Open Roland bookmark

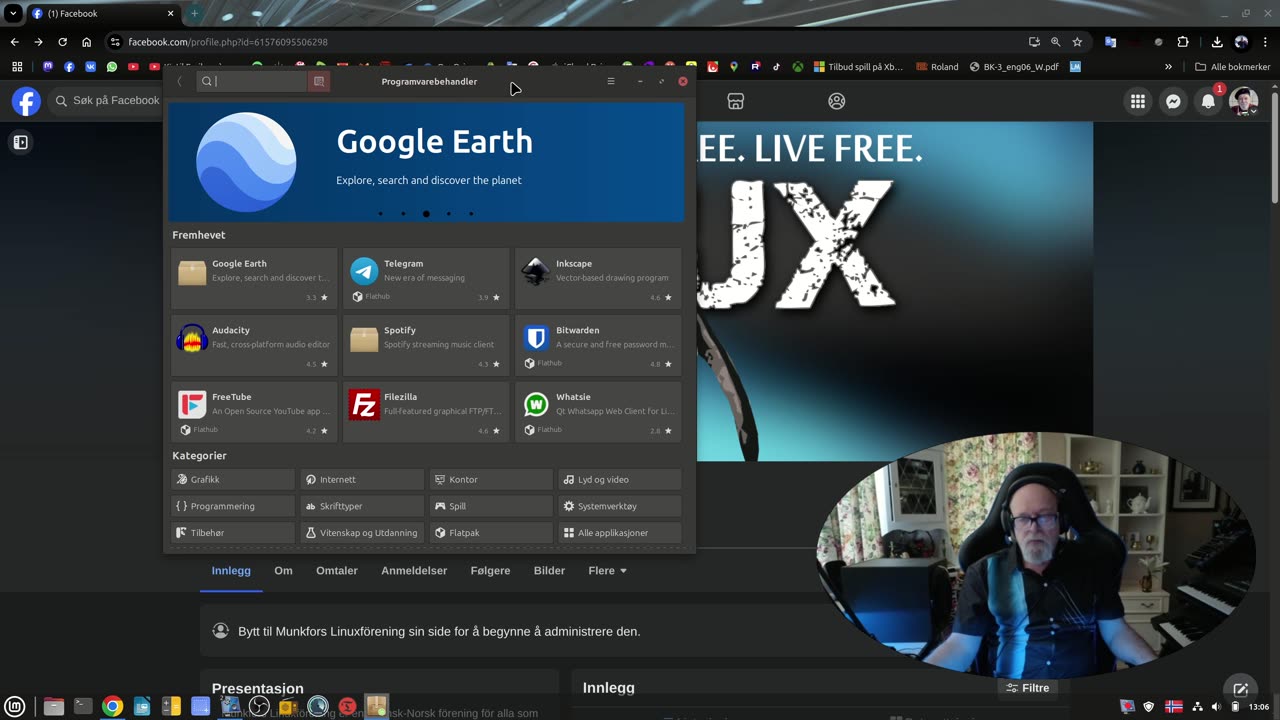(936, 67)
